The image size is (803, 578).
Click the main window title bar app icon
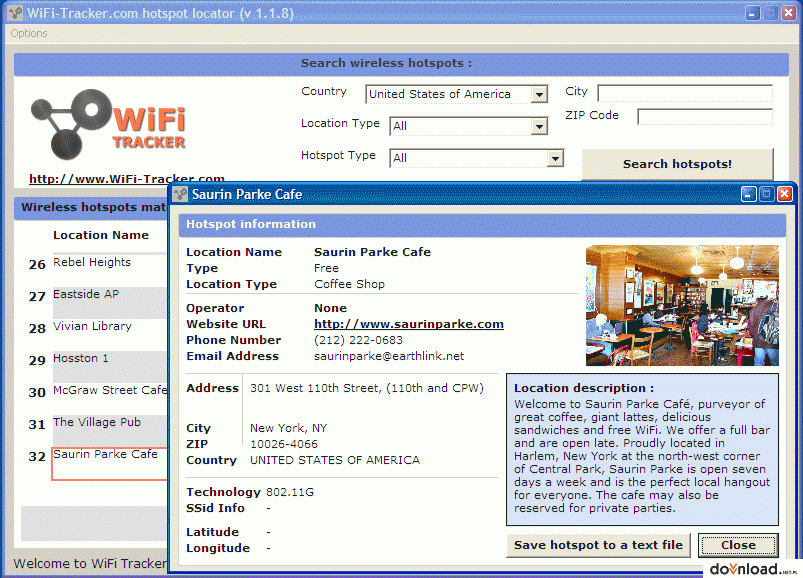(15, 13)
